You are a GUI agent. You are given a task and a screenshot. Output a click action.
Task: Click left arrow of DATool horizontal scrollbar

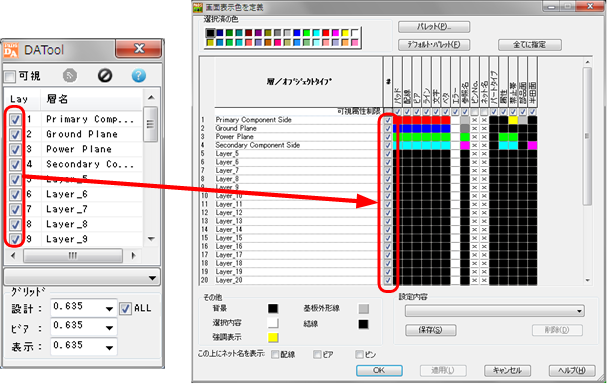click(x=13, y=256)
